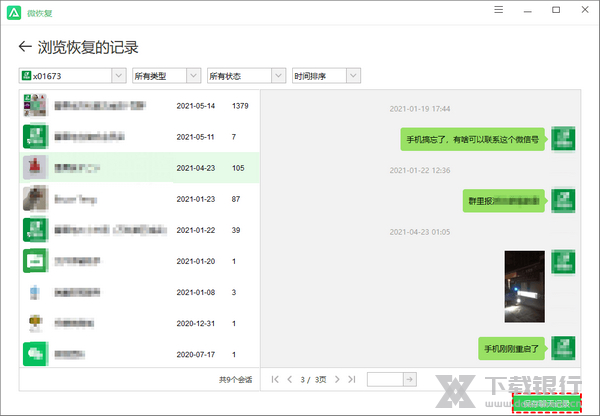Viewport: 600px width, 416px height.
Task: Click the message starting with 群里报
Action: 504,201
